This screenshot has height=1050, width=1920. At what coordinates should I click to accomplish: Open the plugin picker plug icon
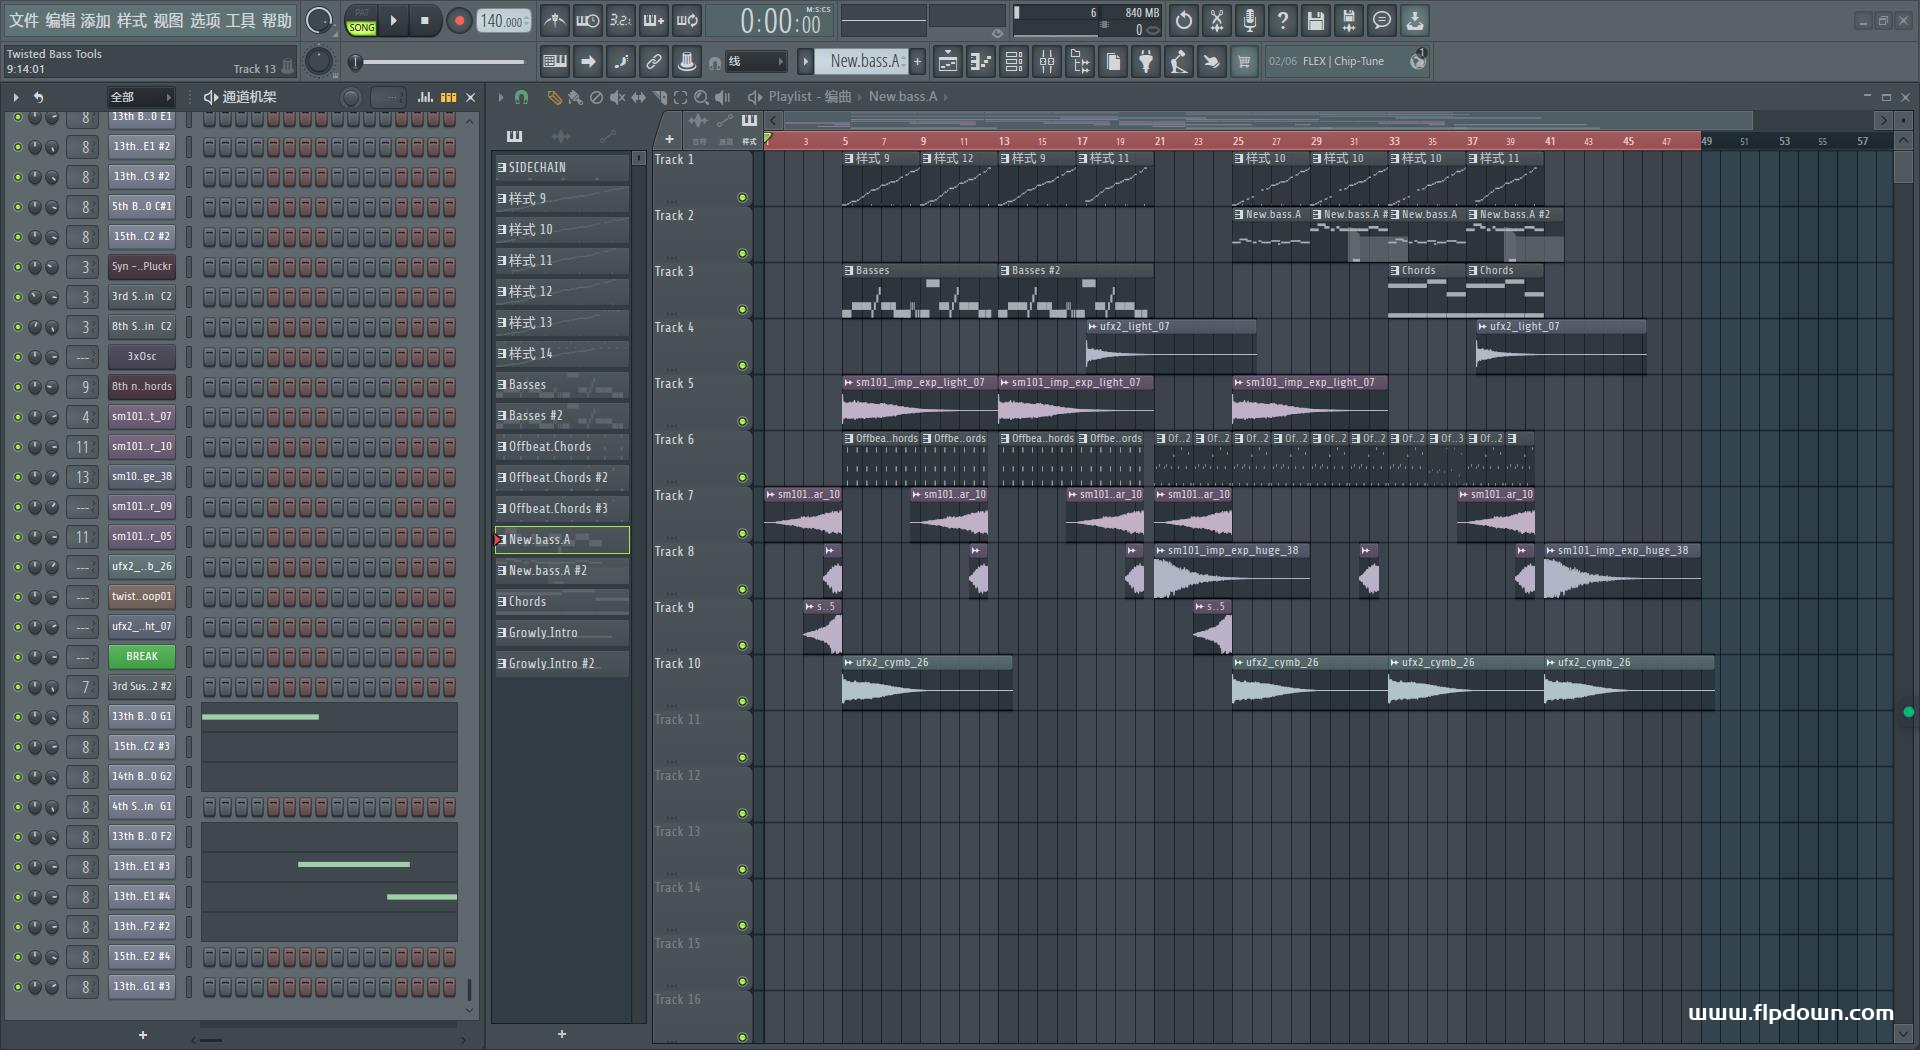pos(1146,62)
